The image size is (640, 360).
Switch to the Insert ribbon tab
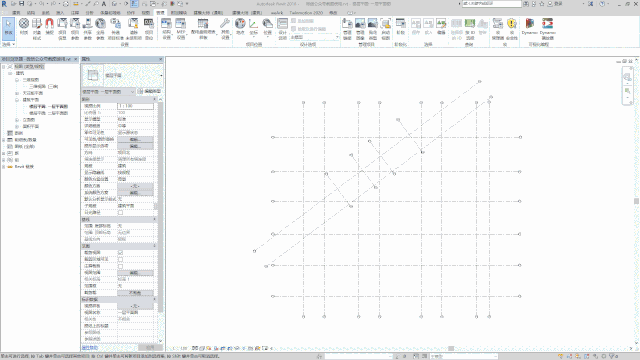pos(60,13)
